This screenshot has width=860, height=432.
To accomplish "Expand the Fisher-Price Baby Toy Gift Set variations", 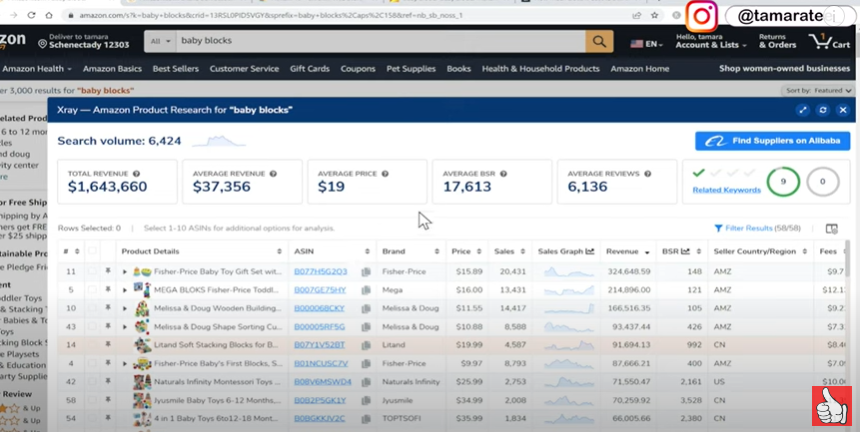I will pyautogui.click(x=125, y=272).
